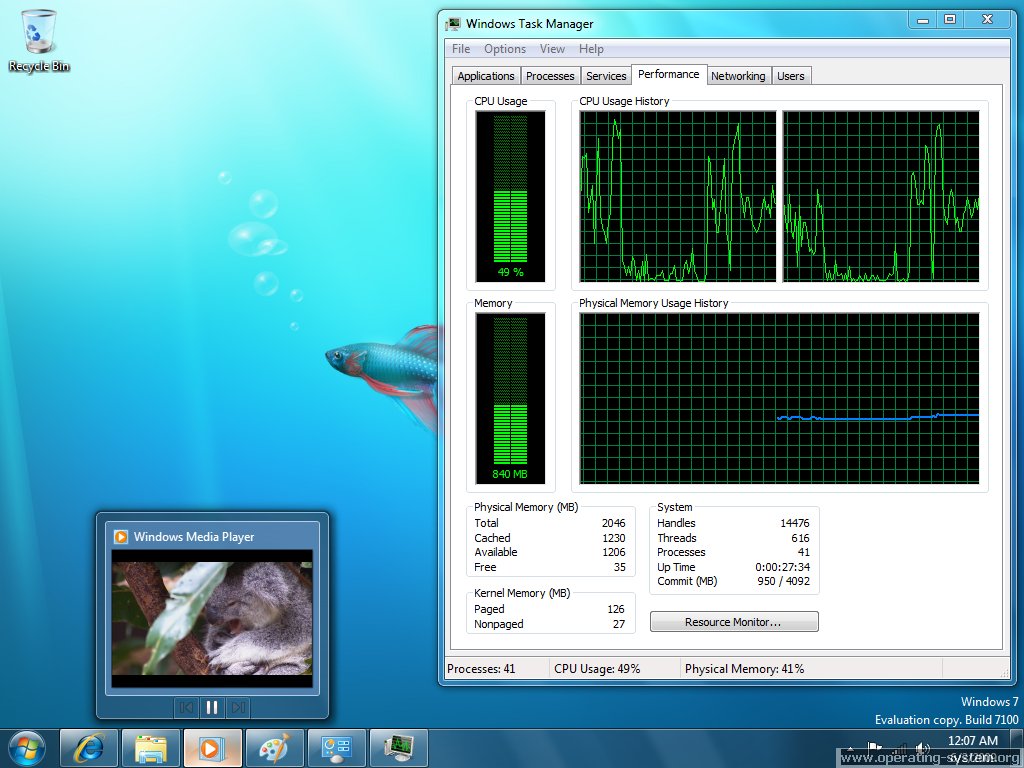This screenshot has height=768, width=1024.
Task: Switch to the Users tab
Action: [791, 76]
